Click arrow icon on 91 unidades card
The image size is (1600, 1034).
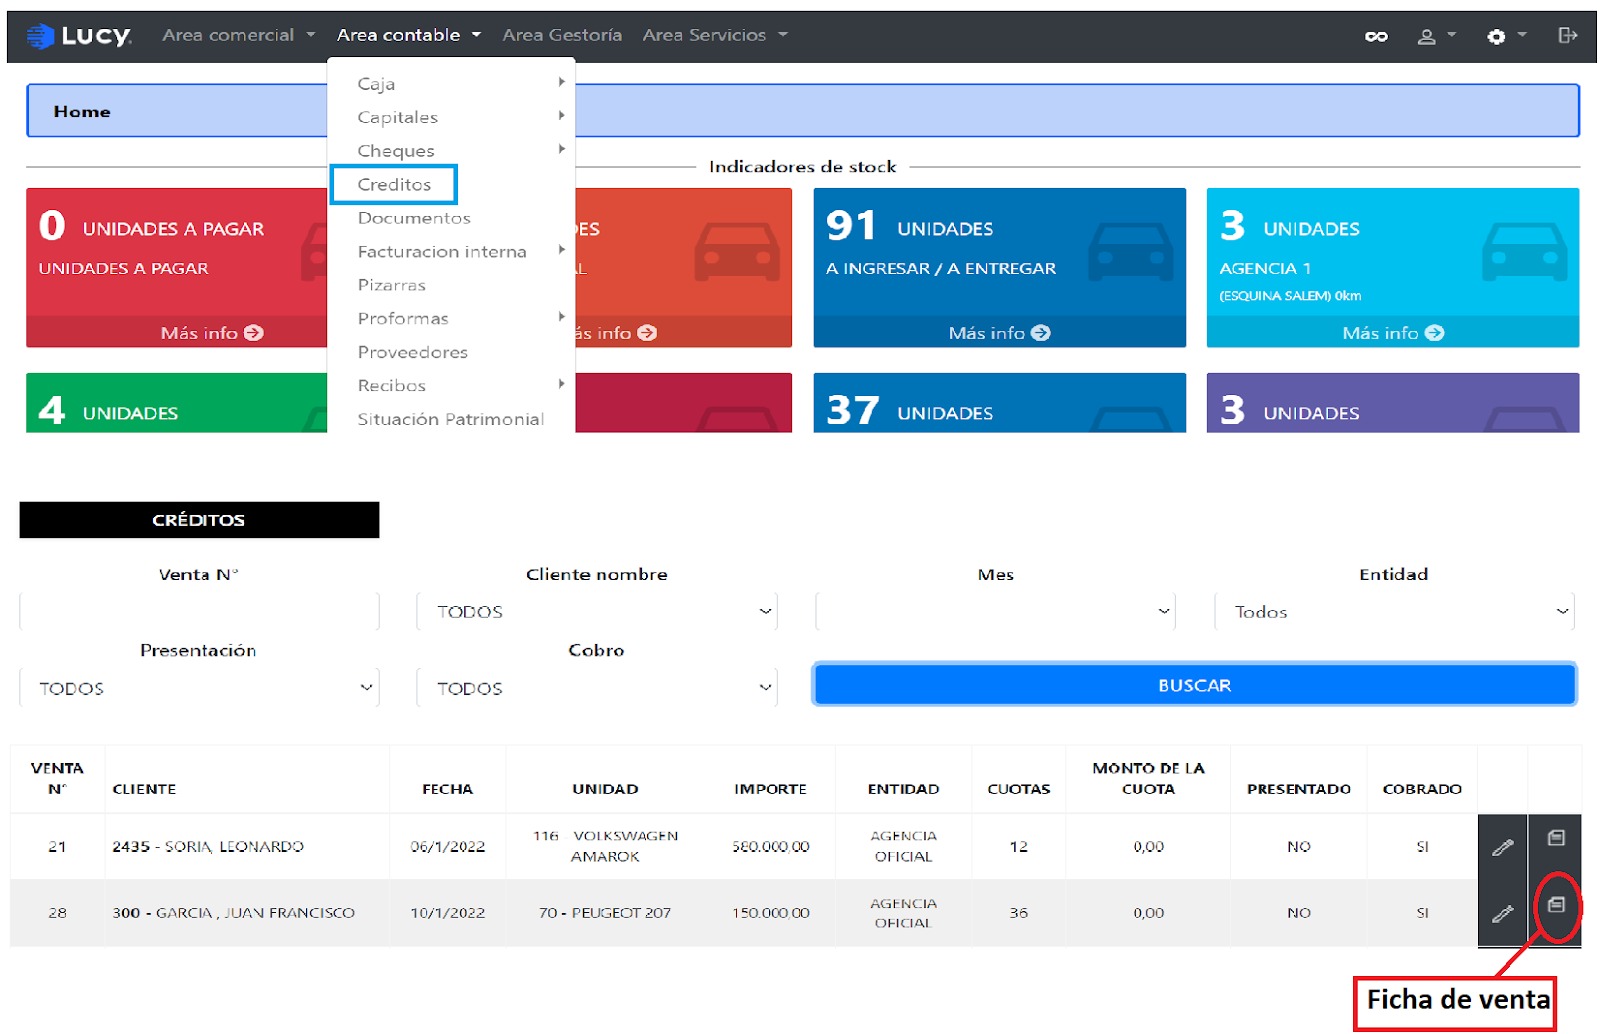coord(1041,333)
